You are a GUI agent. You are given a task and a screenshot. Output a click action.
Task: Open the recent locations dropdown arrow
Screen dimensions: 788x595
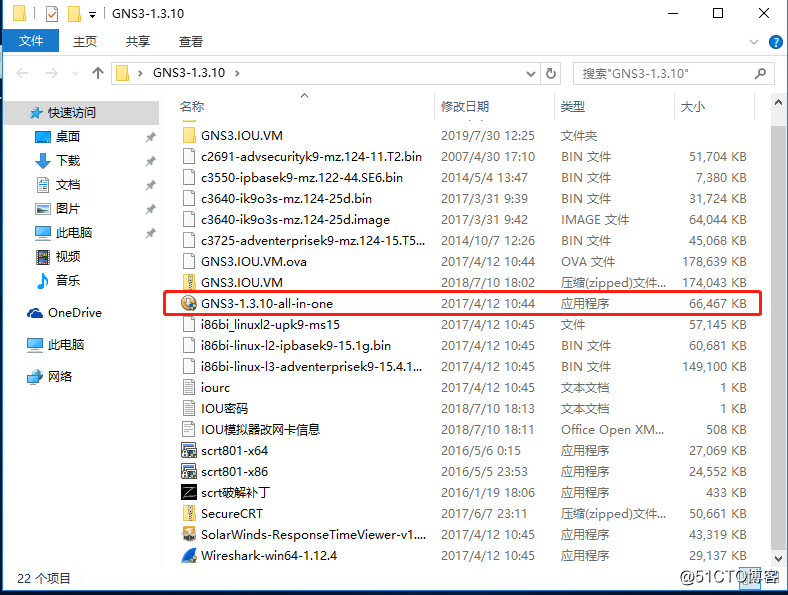click(x=75, y=73)
